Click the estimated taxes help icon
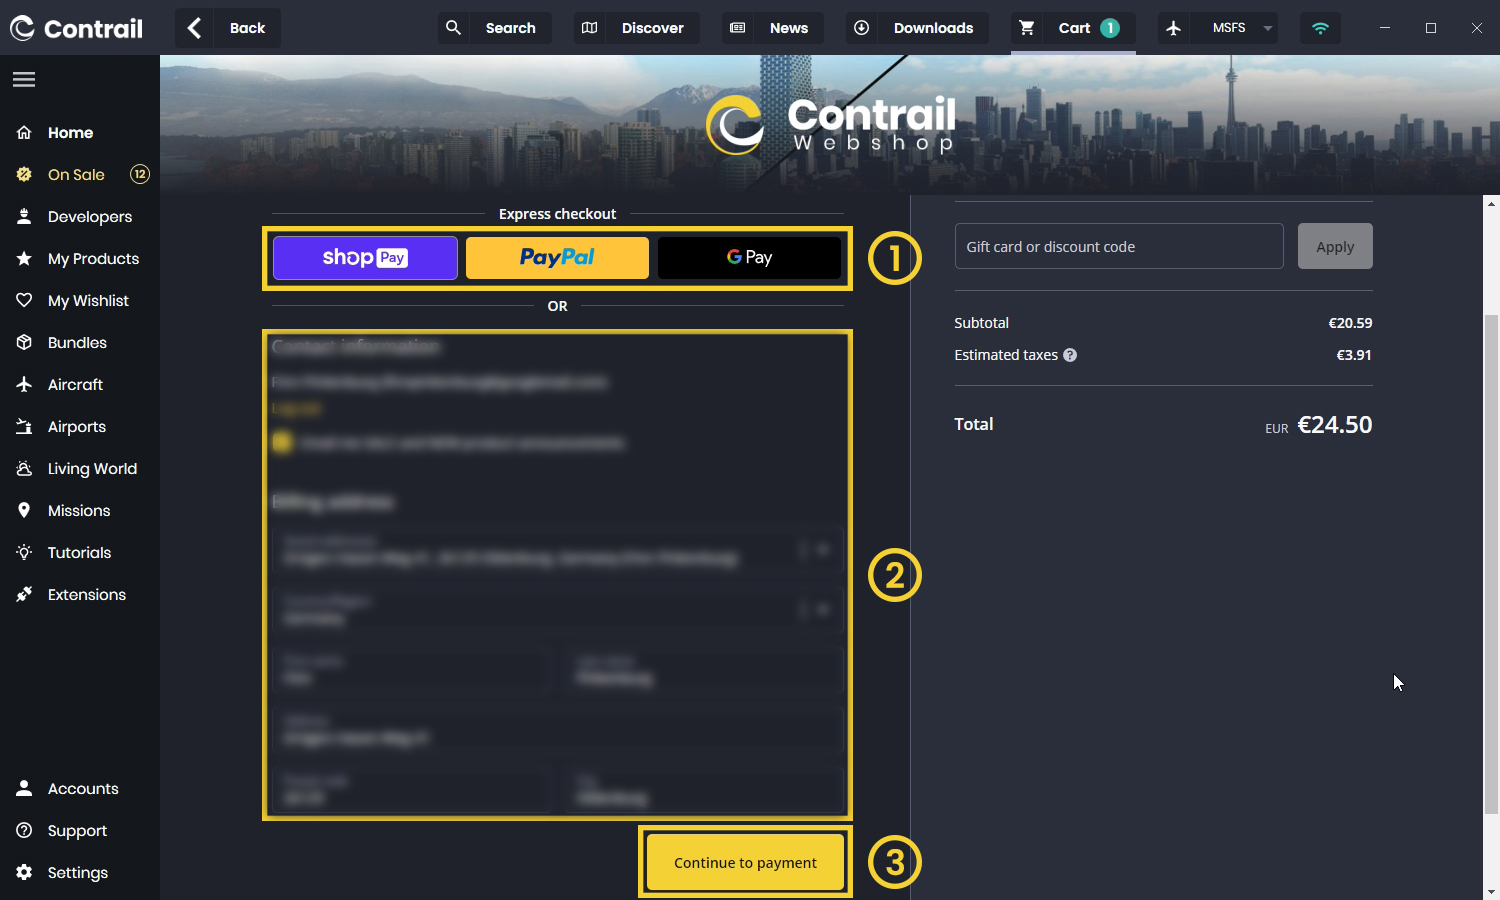Image resolution: width=1500 pixels, height=900 pixels. 1070,355
